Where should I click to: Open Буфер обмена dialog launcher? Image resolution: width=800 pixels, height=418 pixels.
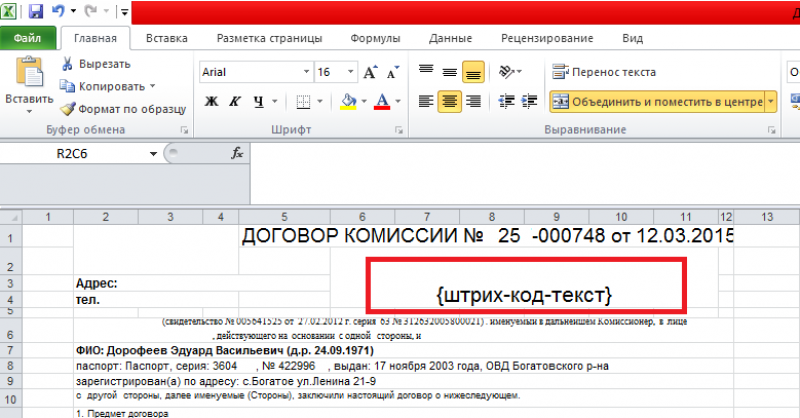184,131
